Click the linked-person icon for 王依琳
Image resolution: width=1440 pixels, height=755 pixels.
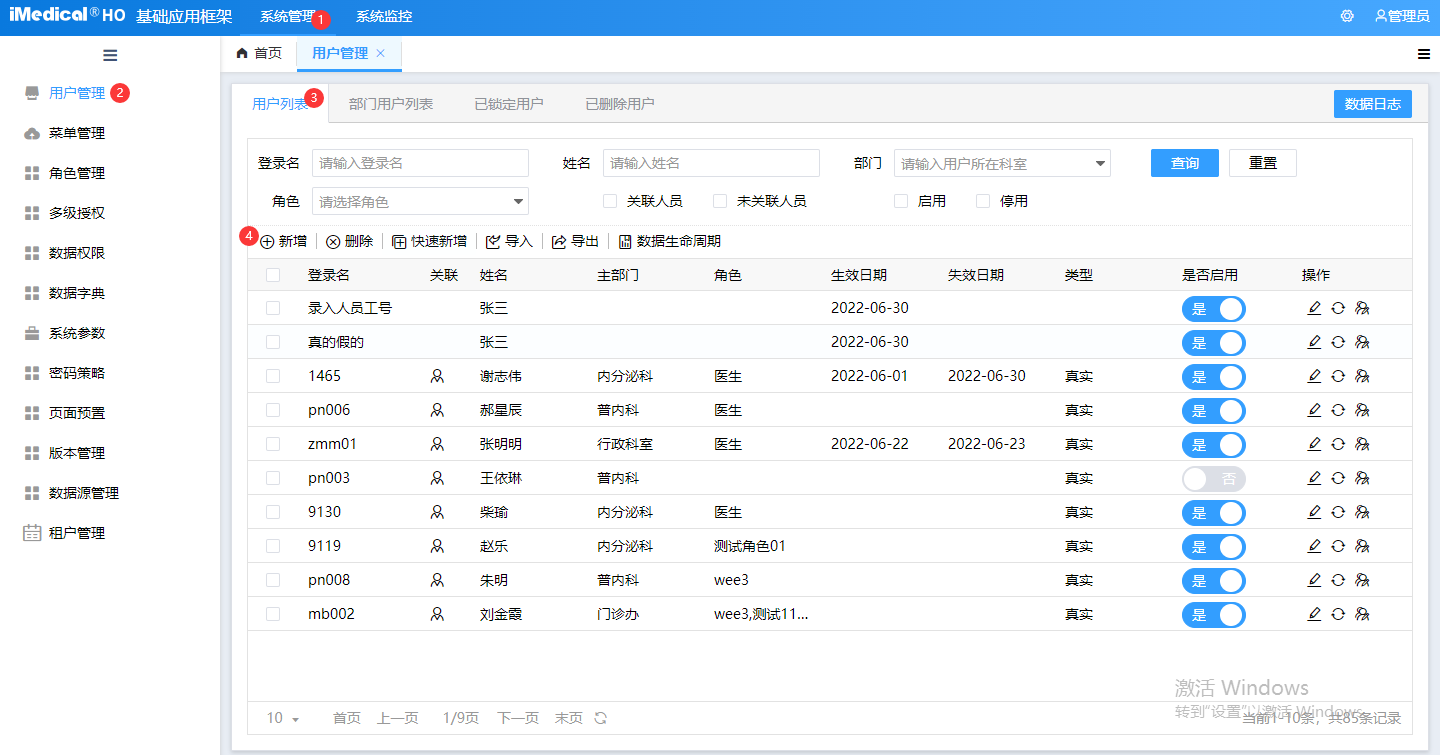(437, 478)
